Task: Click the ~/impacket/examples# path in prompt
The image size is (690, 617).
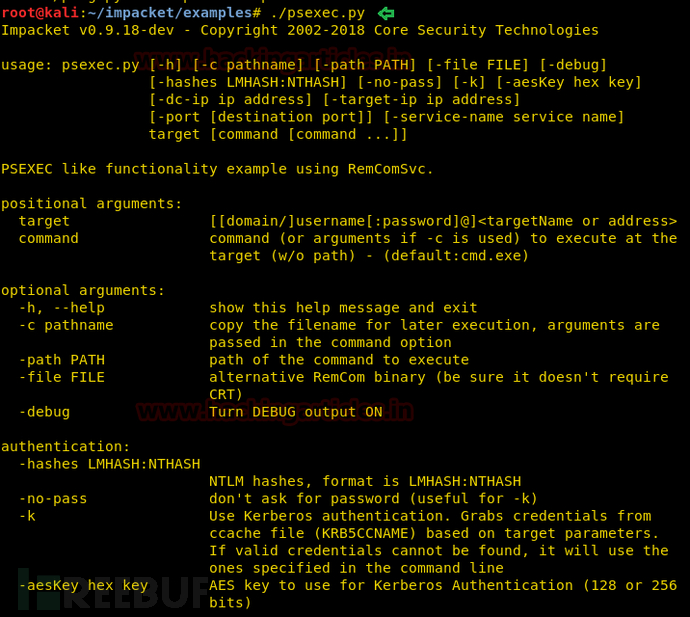Action: (x=174, y=13)
